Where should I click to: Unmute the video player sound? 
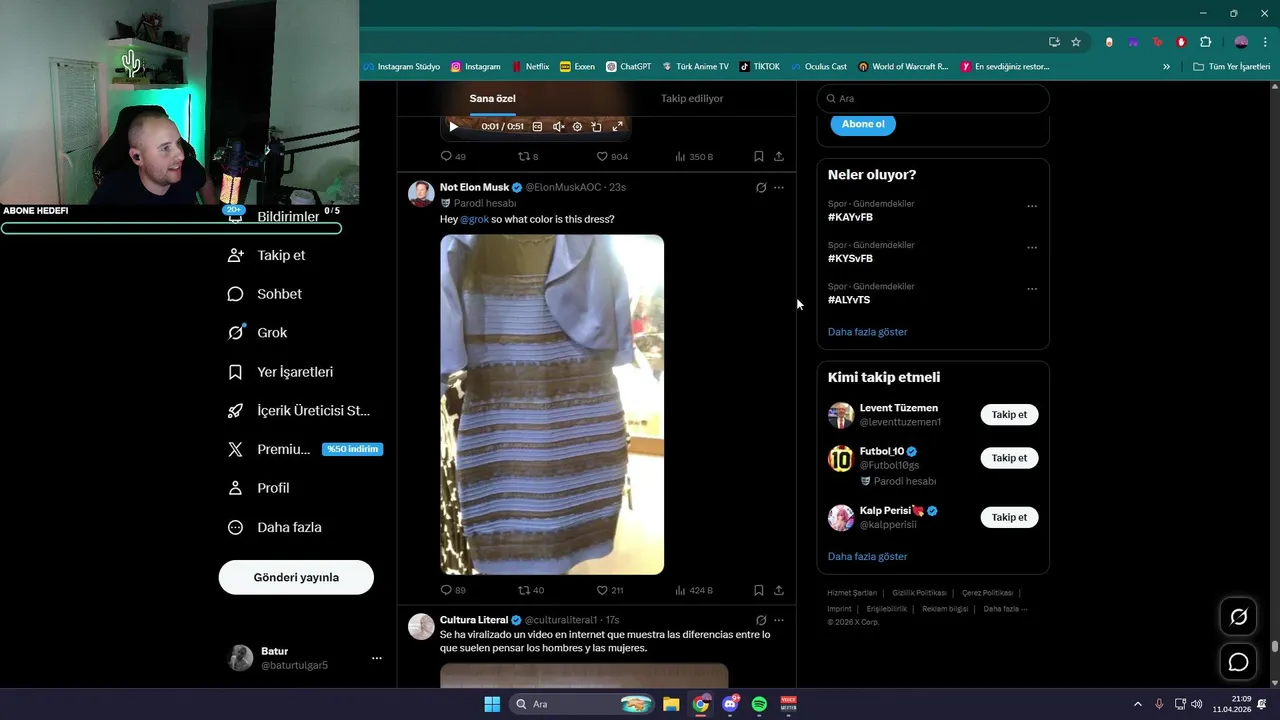point(558,127)
